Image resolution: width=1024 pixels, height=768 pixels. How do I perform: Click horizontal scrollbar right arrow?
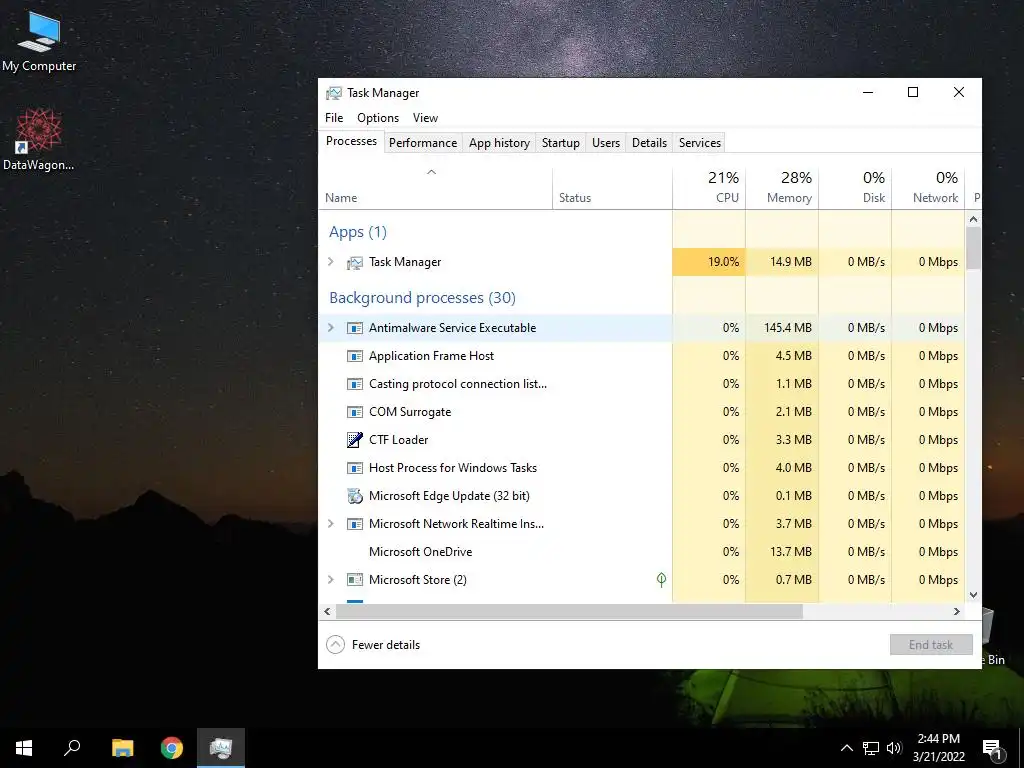click(x=957, y=611)
